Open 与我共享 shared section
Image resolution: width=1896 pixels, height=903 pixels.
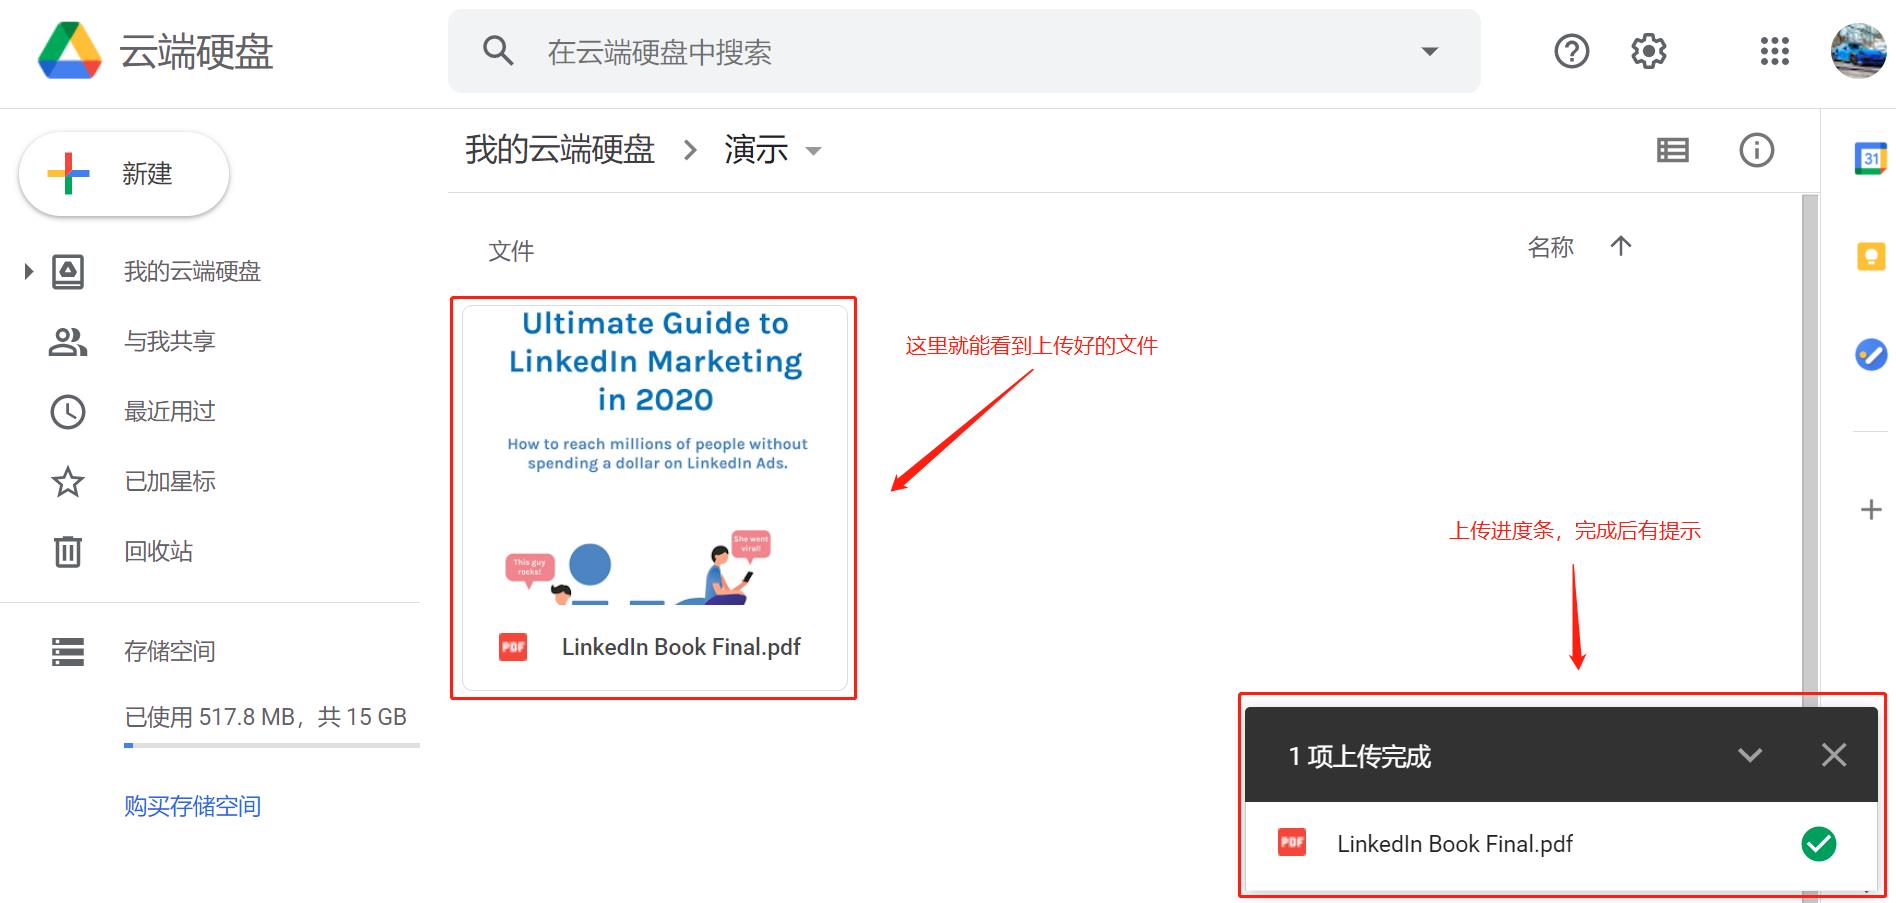170,341
